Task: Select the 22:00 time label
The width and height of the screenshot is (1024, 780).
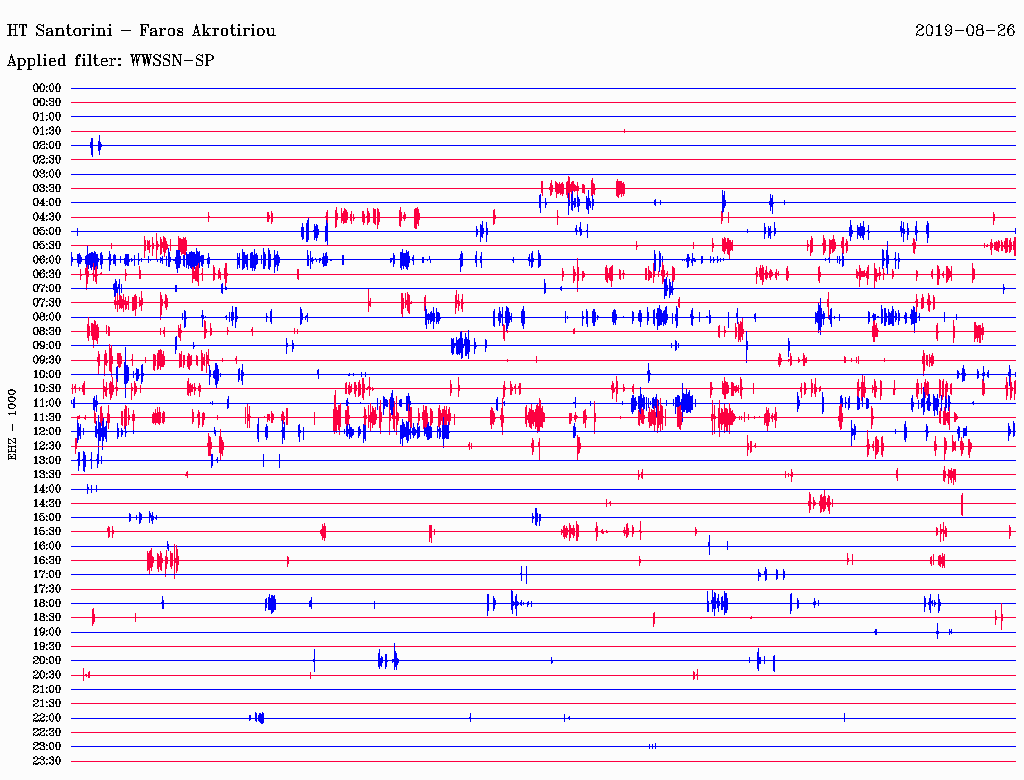Action: (46, 718)
